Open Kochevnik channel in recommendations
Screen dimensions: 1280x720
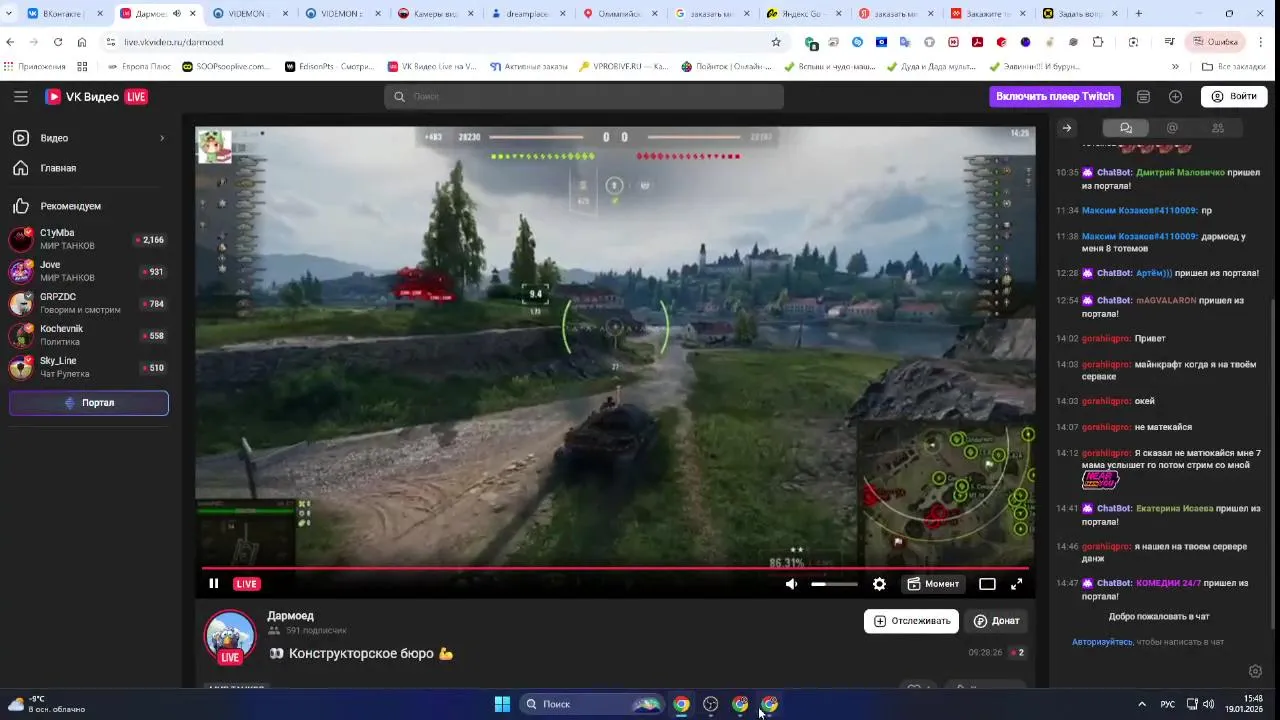point(88,336)
